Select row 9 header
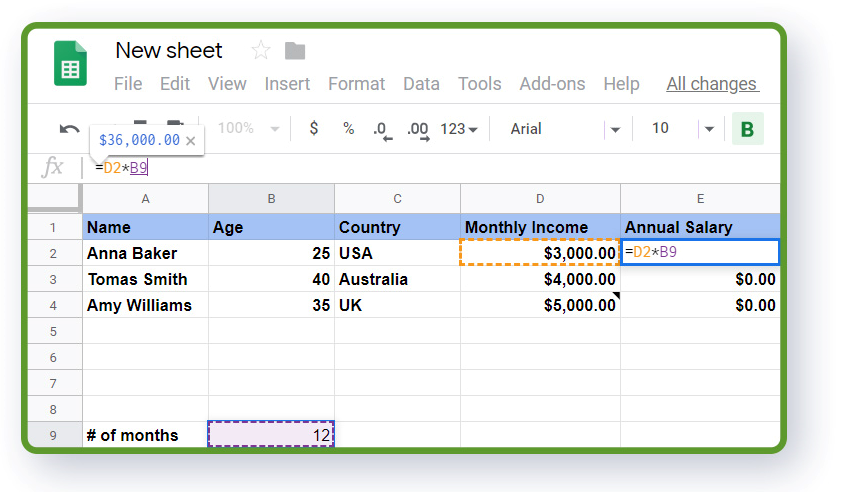851x492 pixels. [x=53, y=435]
